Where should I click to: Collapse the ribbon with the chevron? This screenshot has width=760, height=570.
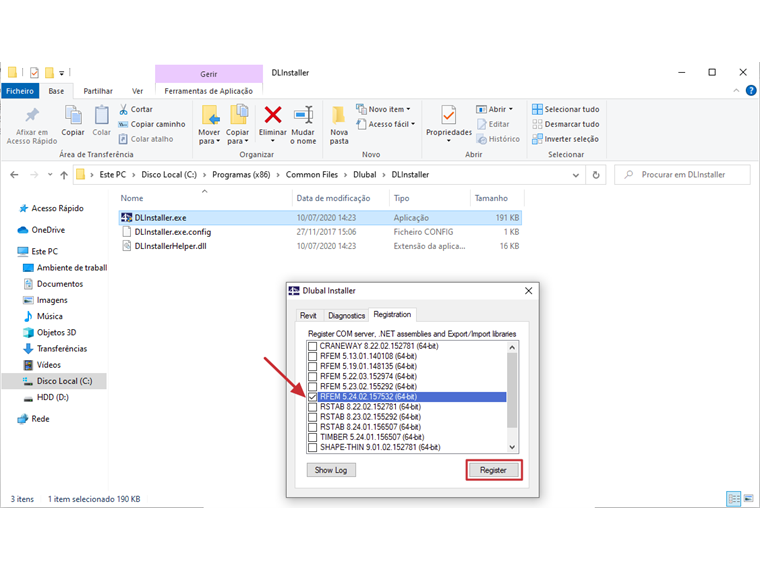tap(736, 91)
